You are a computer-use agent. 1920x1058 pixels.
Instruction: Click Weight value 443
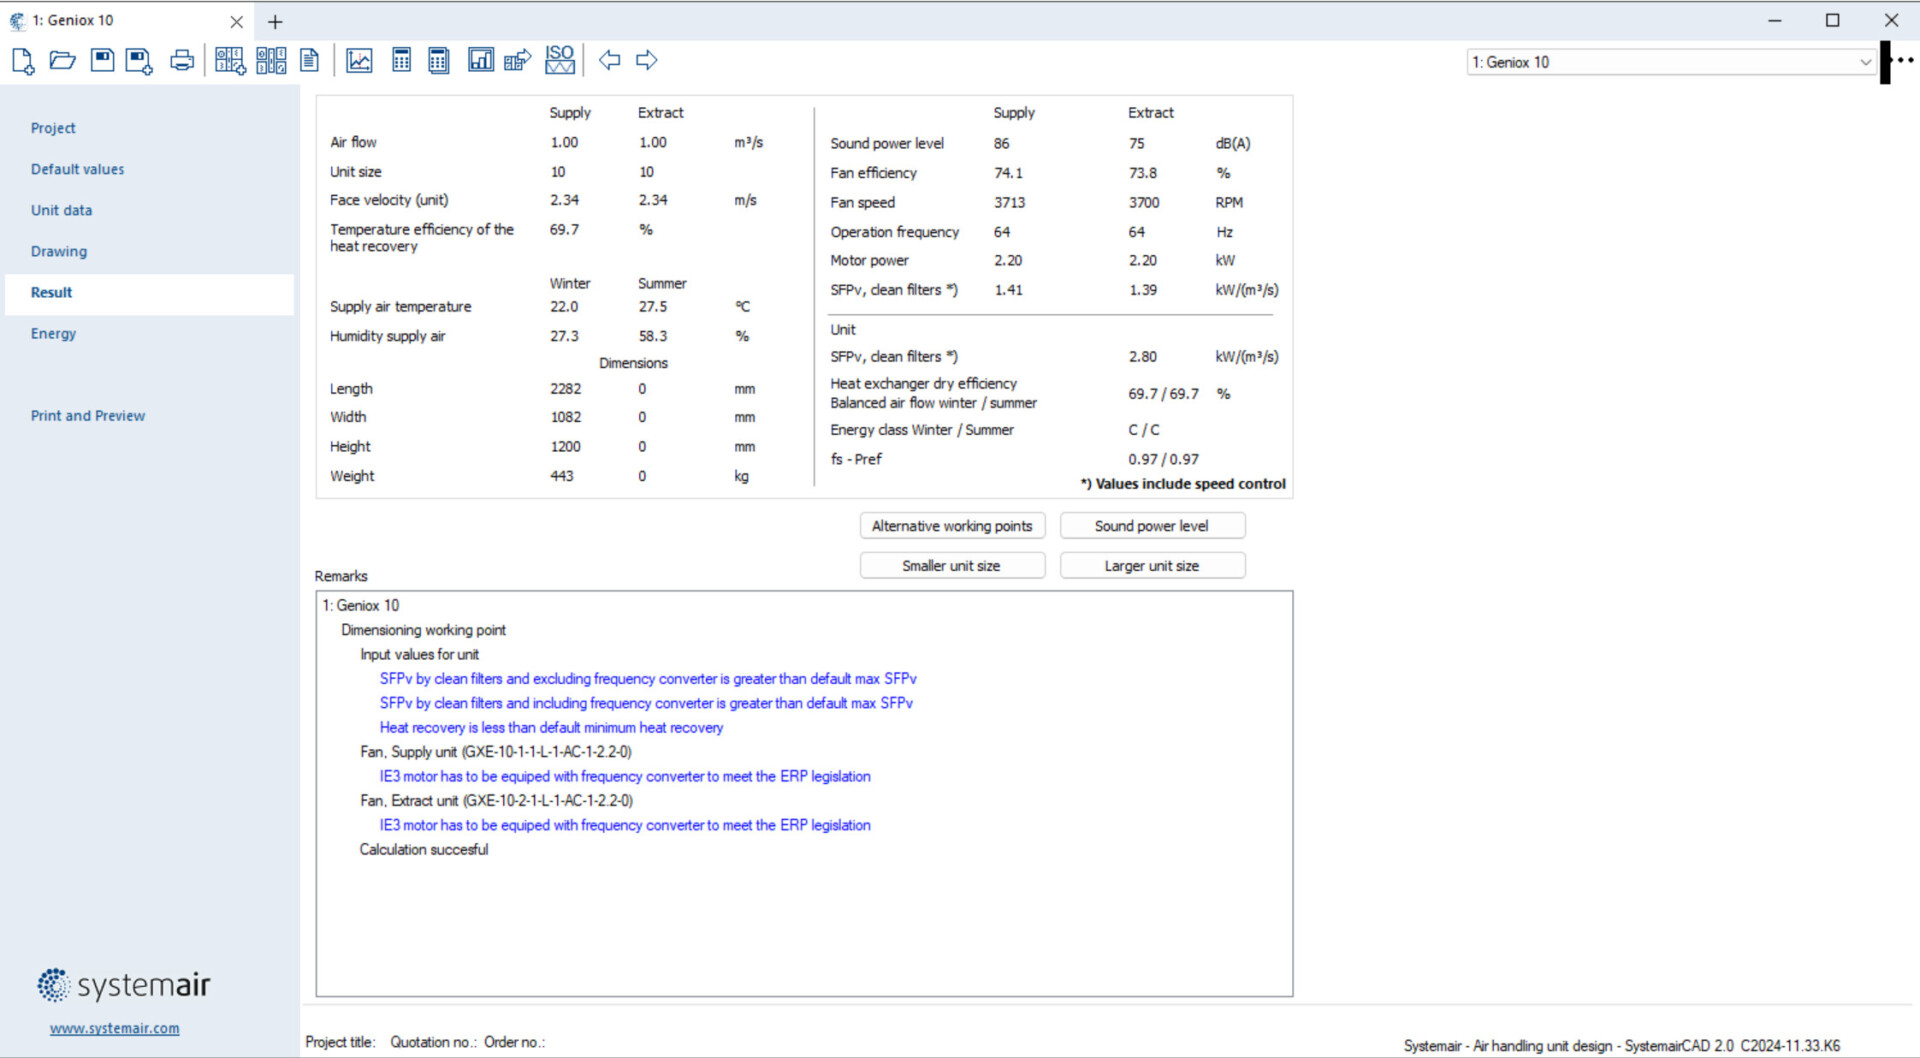[562, 476]
